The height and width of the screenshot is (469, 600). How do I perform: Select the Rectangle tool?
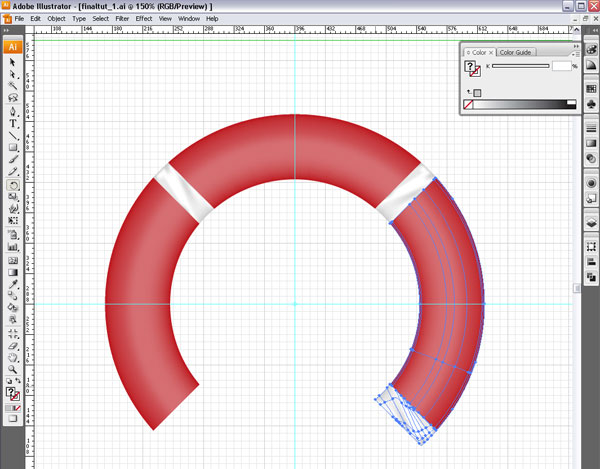(x=13, y=147)
